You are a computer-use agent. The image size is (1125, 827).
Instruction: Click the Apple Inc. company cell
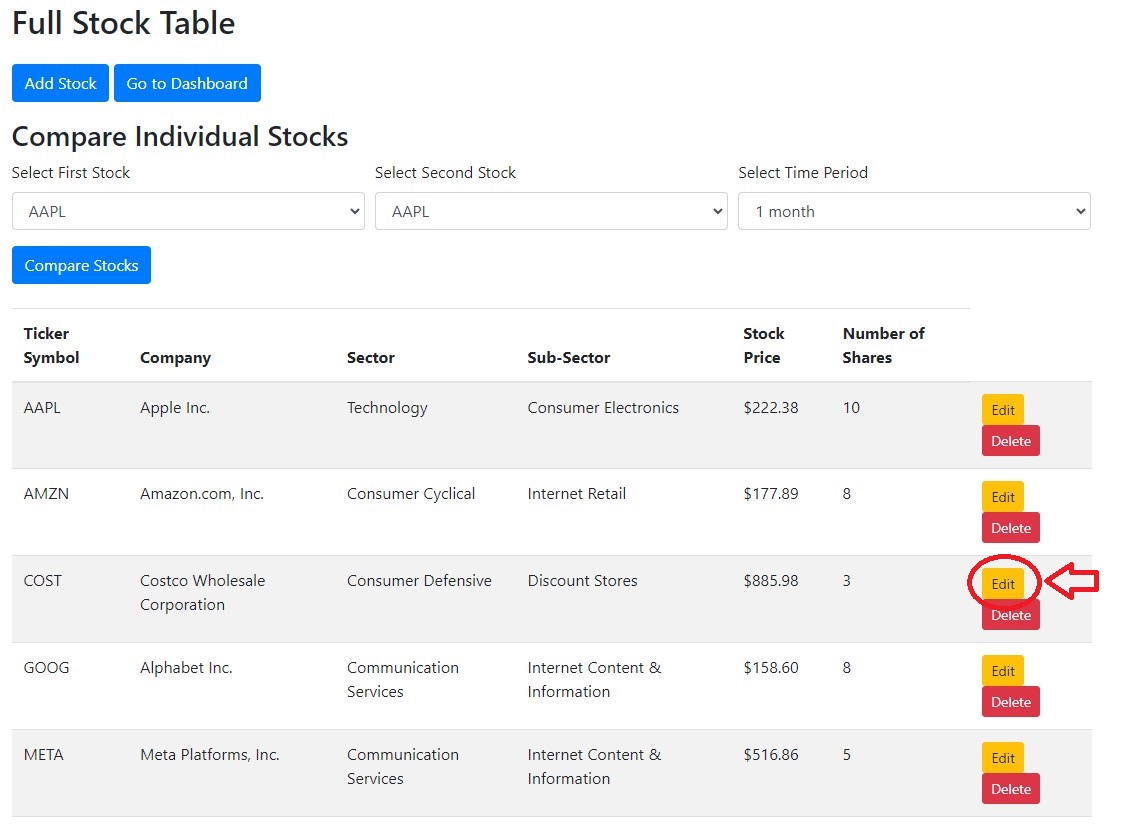pyautogui.click(x=174, y=408)
